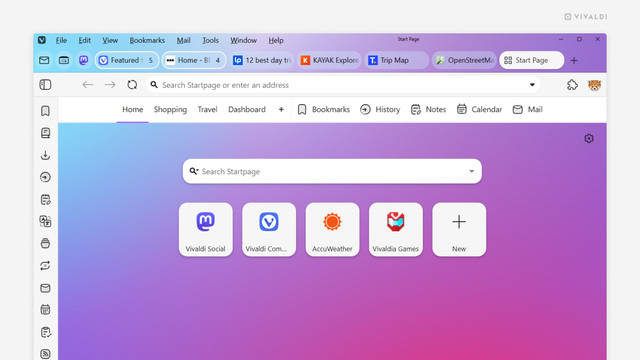640x360 pixels.
Task: Open the Mail menu
Action: 183,40
